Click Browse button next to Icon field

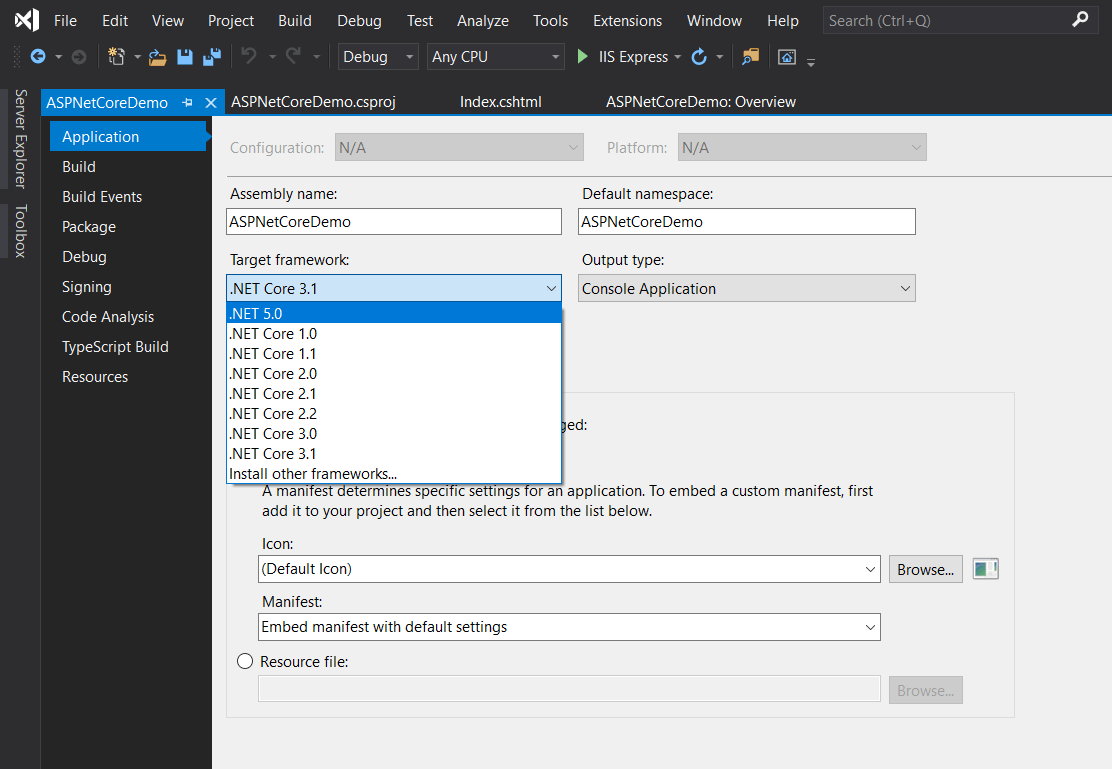click(925, 569)
